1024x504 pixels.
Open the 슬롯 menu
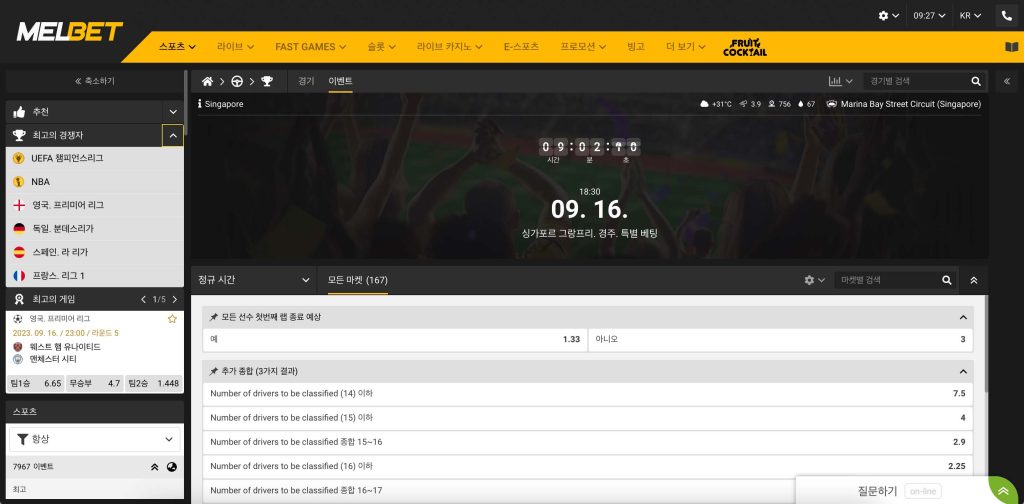(x=381, y=47)
